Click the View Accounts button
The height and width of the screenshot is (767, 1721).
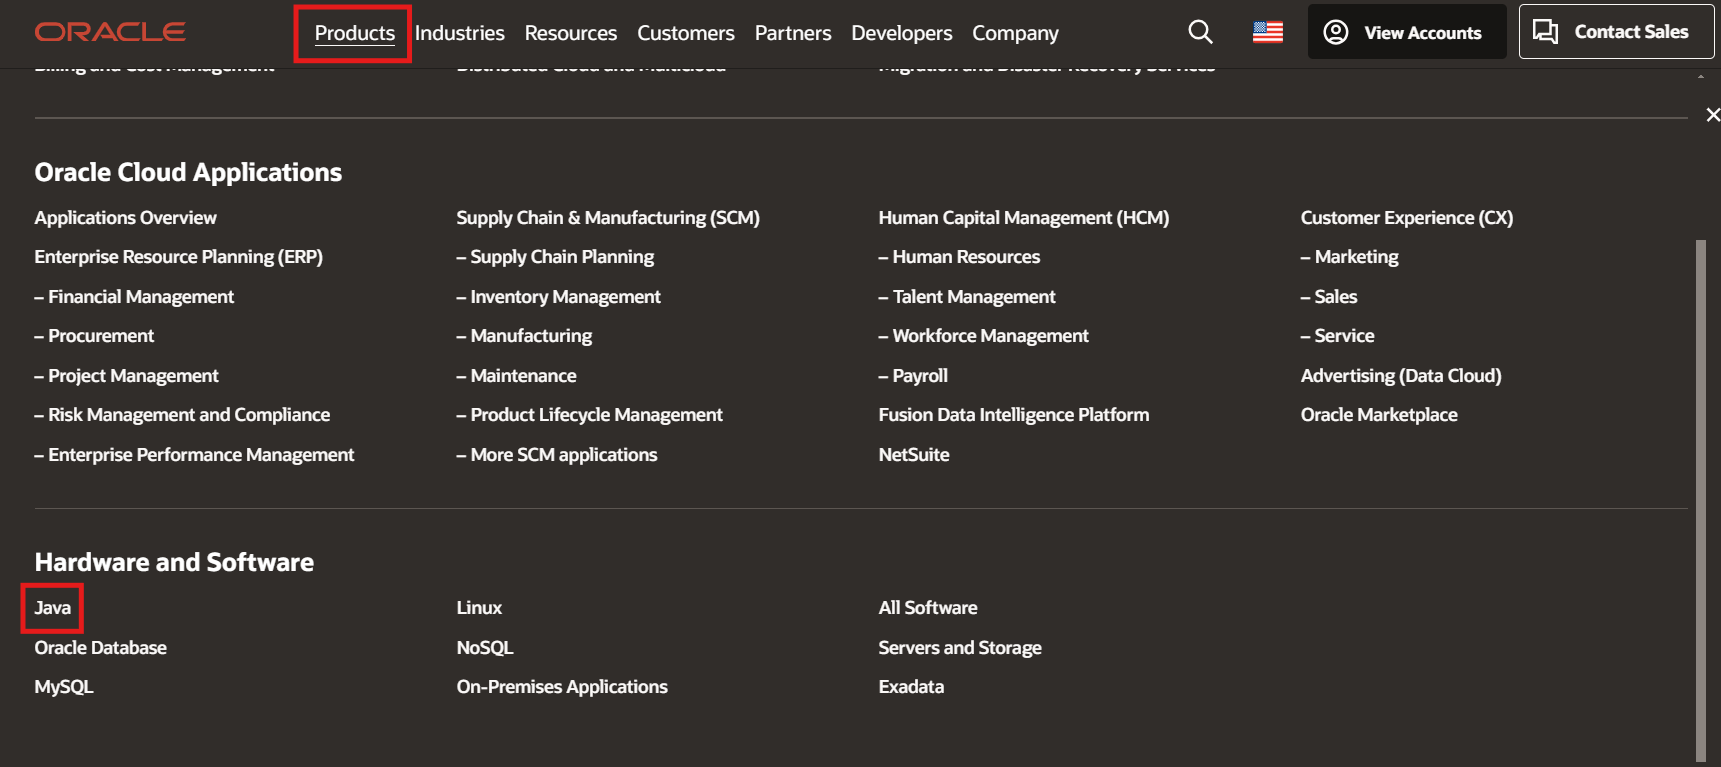1406,32
